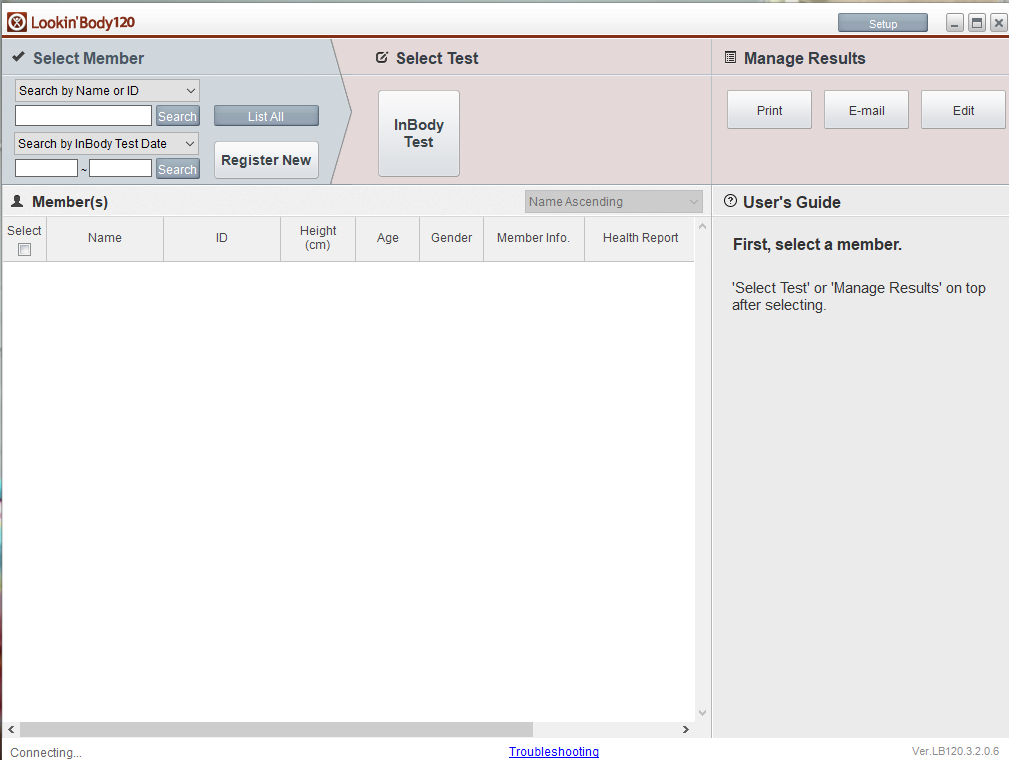The height and width of the screenshot is (760, 1009).
Task: Focus the end date input field
Action: pos(120,168)
